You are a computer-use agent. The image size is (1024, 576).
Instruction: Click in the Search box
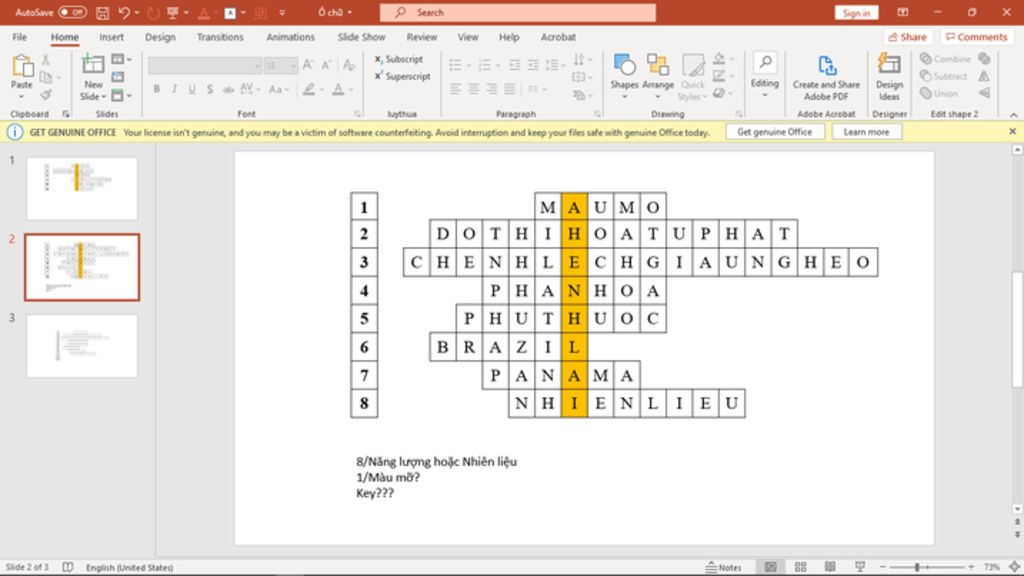[518, 12]
